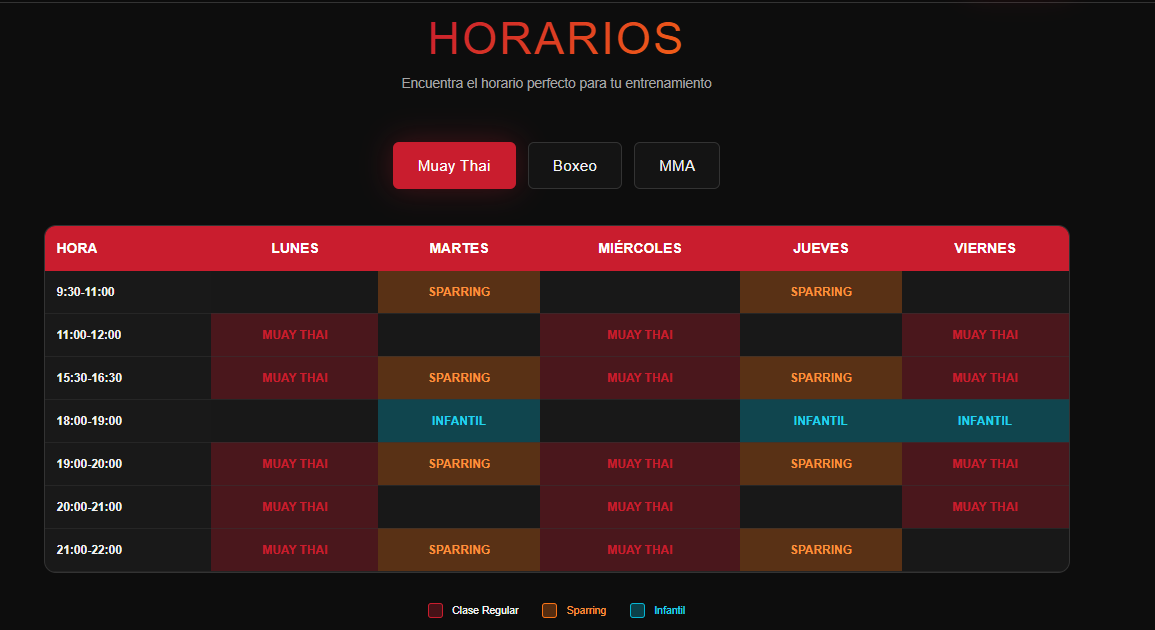The width and height of the screenshot is (1155, 630).
Task: Click the 'Infantil' legend label text
Action: [670, 610]
